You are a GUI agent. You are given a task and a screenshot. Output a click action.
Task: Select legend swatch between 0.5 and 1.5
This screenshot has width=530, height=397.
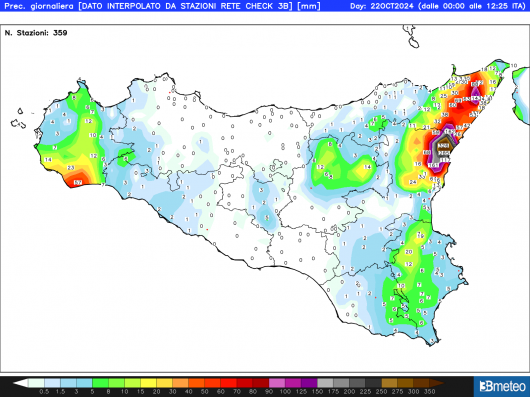[52, 383]
